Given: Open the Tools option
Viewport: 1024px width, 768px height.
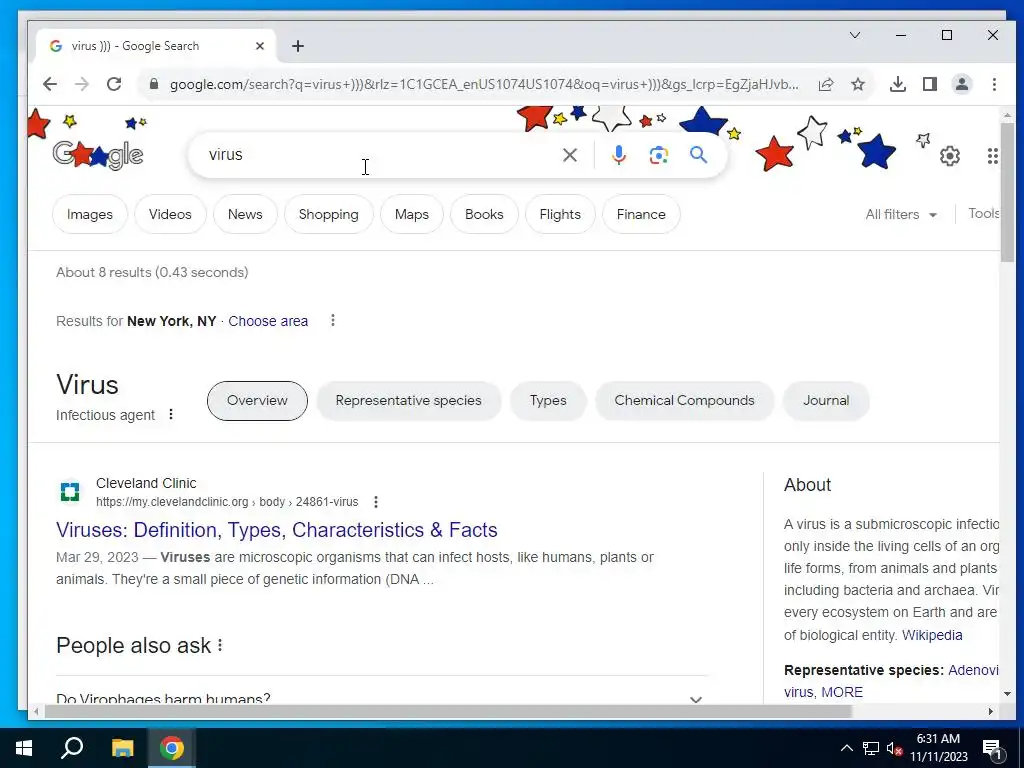Looking at the screenshot, I should 983,214.
